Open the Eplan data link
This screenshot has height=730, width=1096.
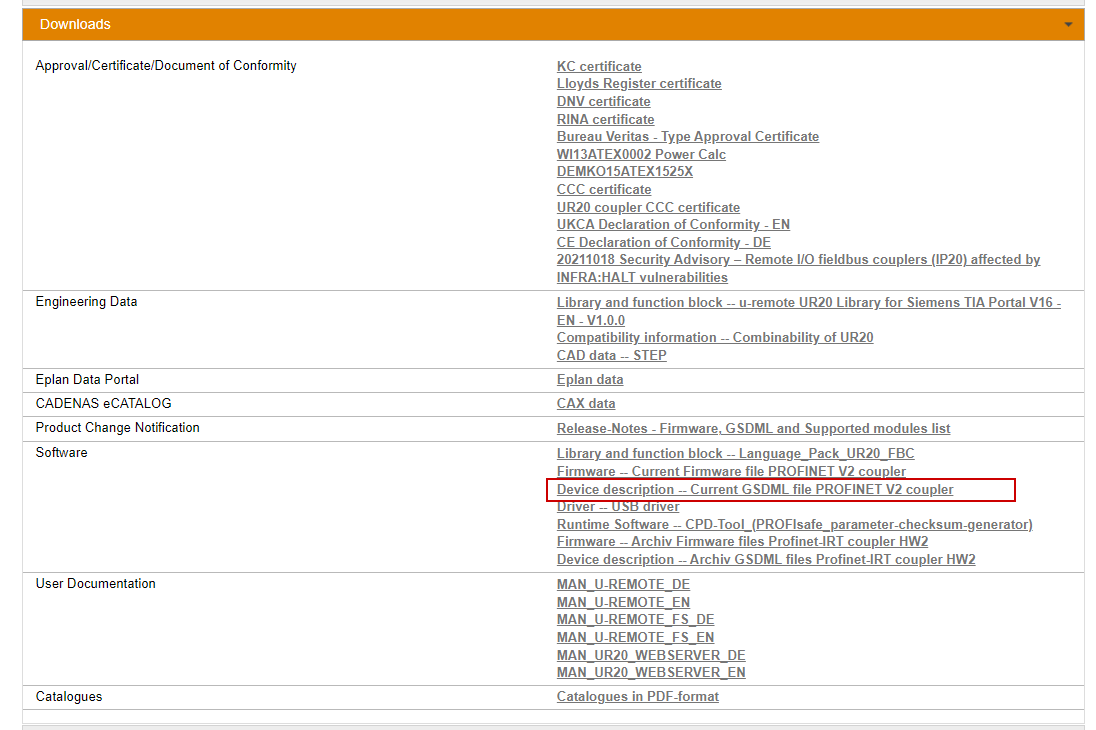coord(590,380)
